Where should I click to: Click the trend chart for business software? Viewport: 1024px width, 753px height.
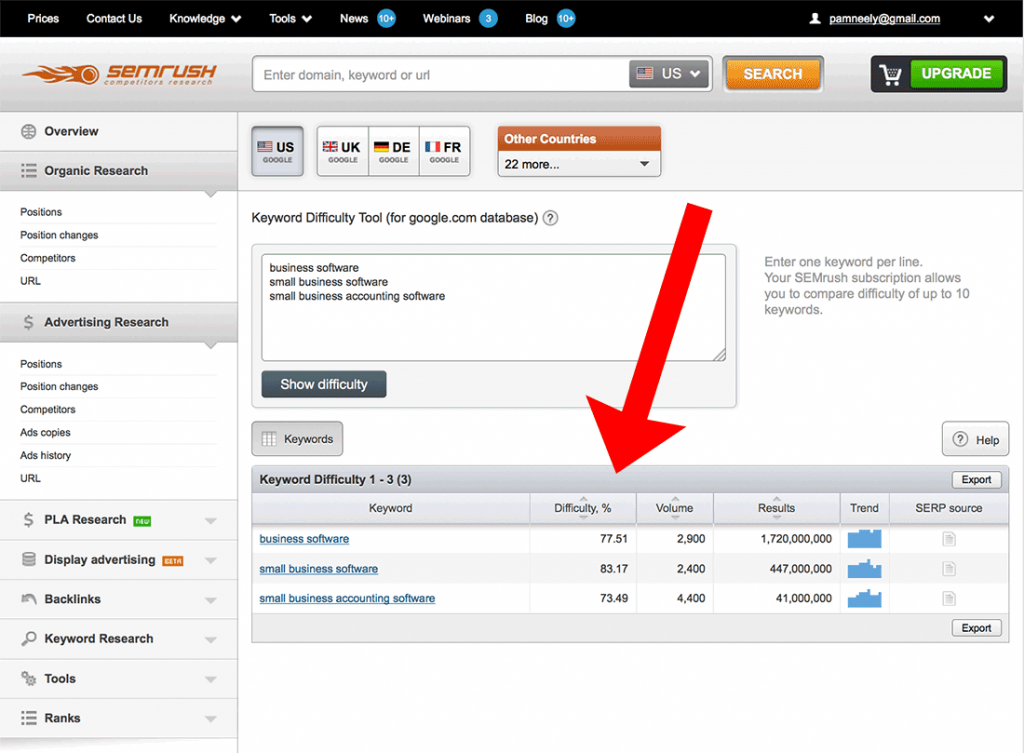(x=864, y=539)
